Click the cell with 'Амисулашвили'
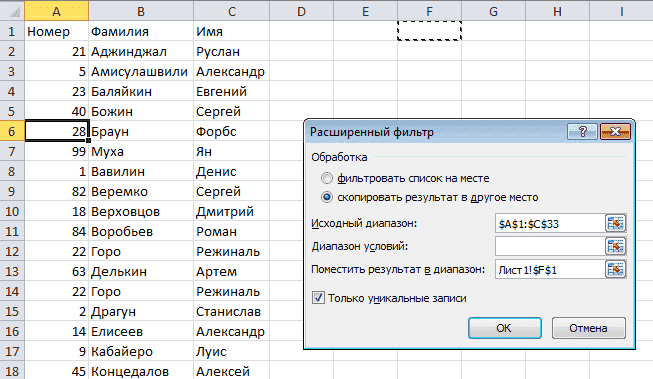Image resolution: width=653 pixels, height=379 pixels. tap(141, 71)
